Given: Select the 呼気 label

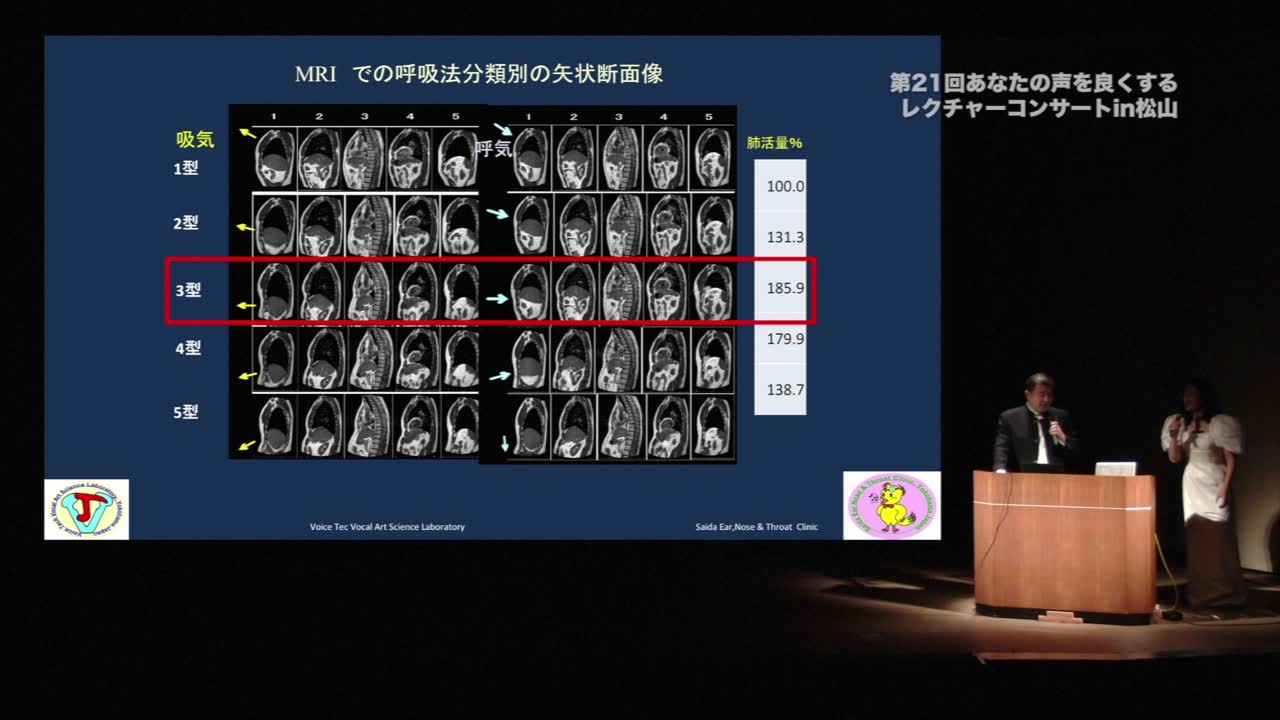Looking at the screenshot, I should point(493,149).
